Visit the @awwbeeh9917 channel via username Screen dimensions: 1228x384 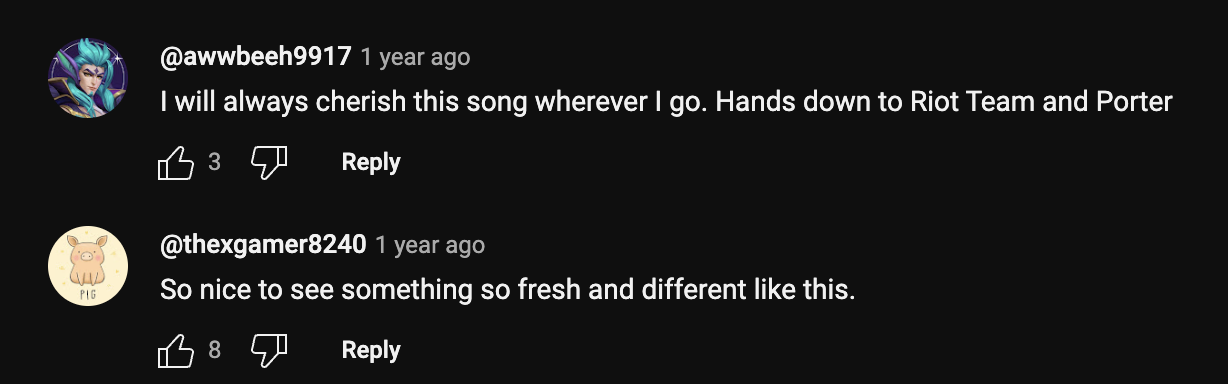(256, 57)
